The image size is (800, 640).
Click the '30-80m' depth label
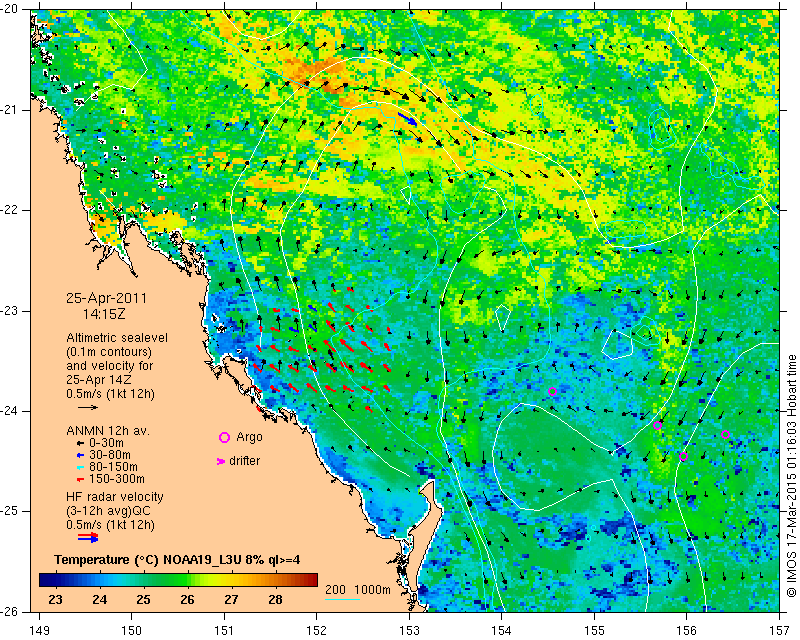pos(110,455)
